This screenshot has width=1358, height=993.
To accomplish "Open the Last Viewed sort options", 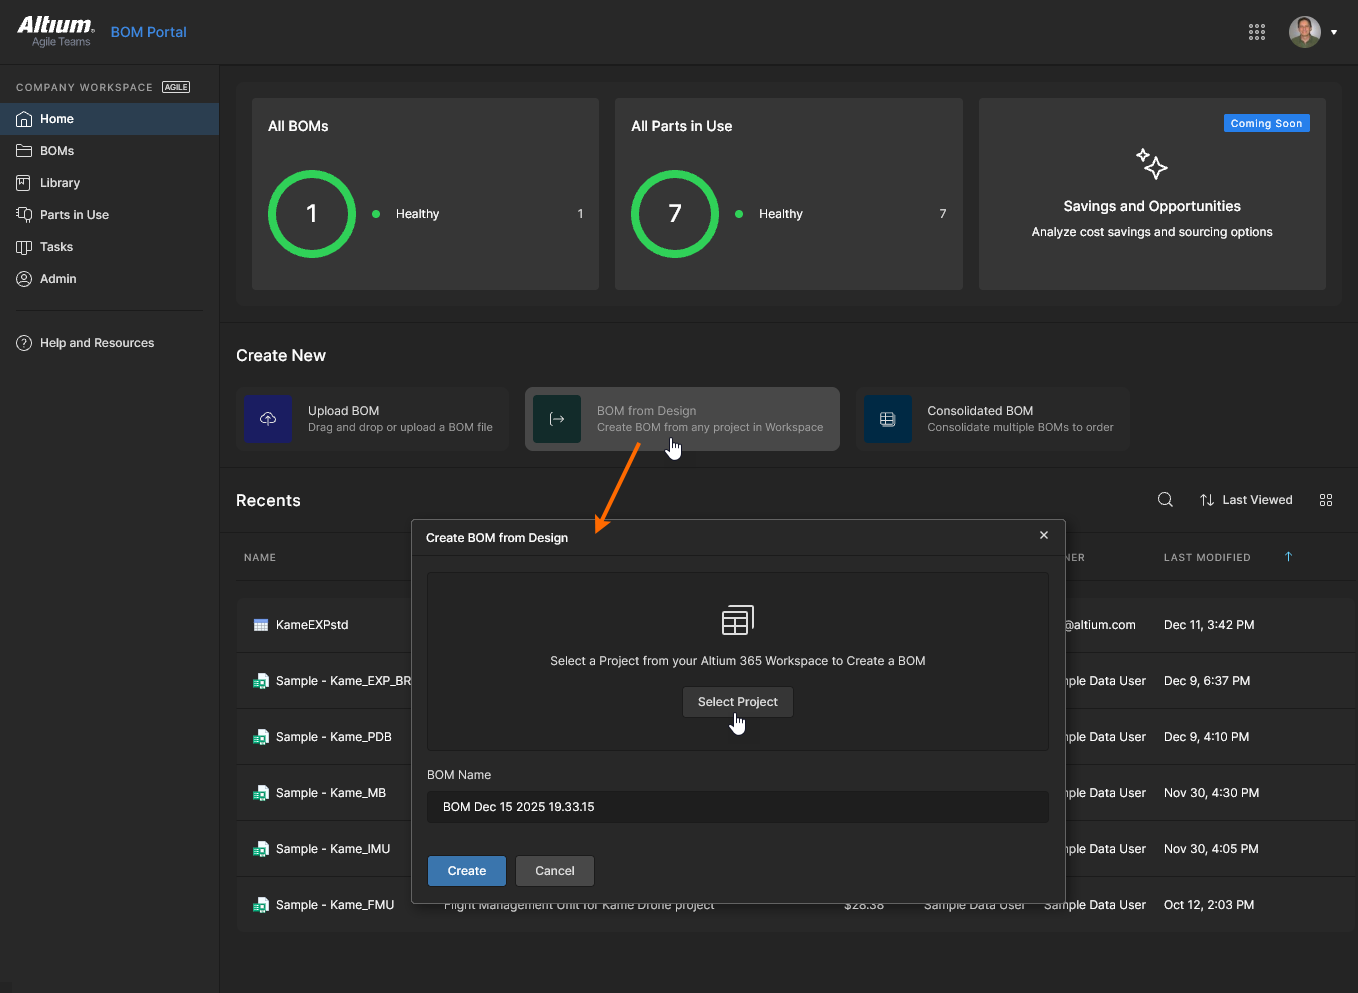I will point(1246,500).
